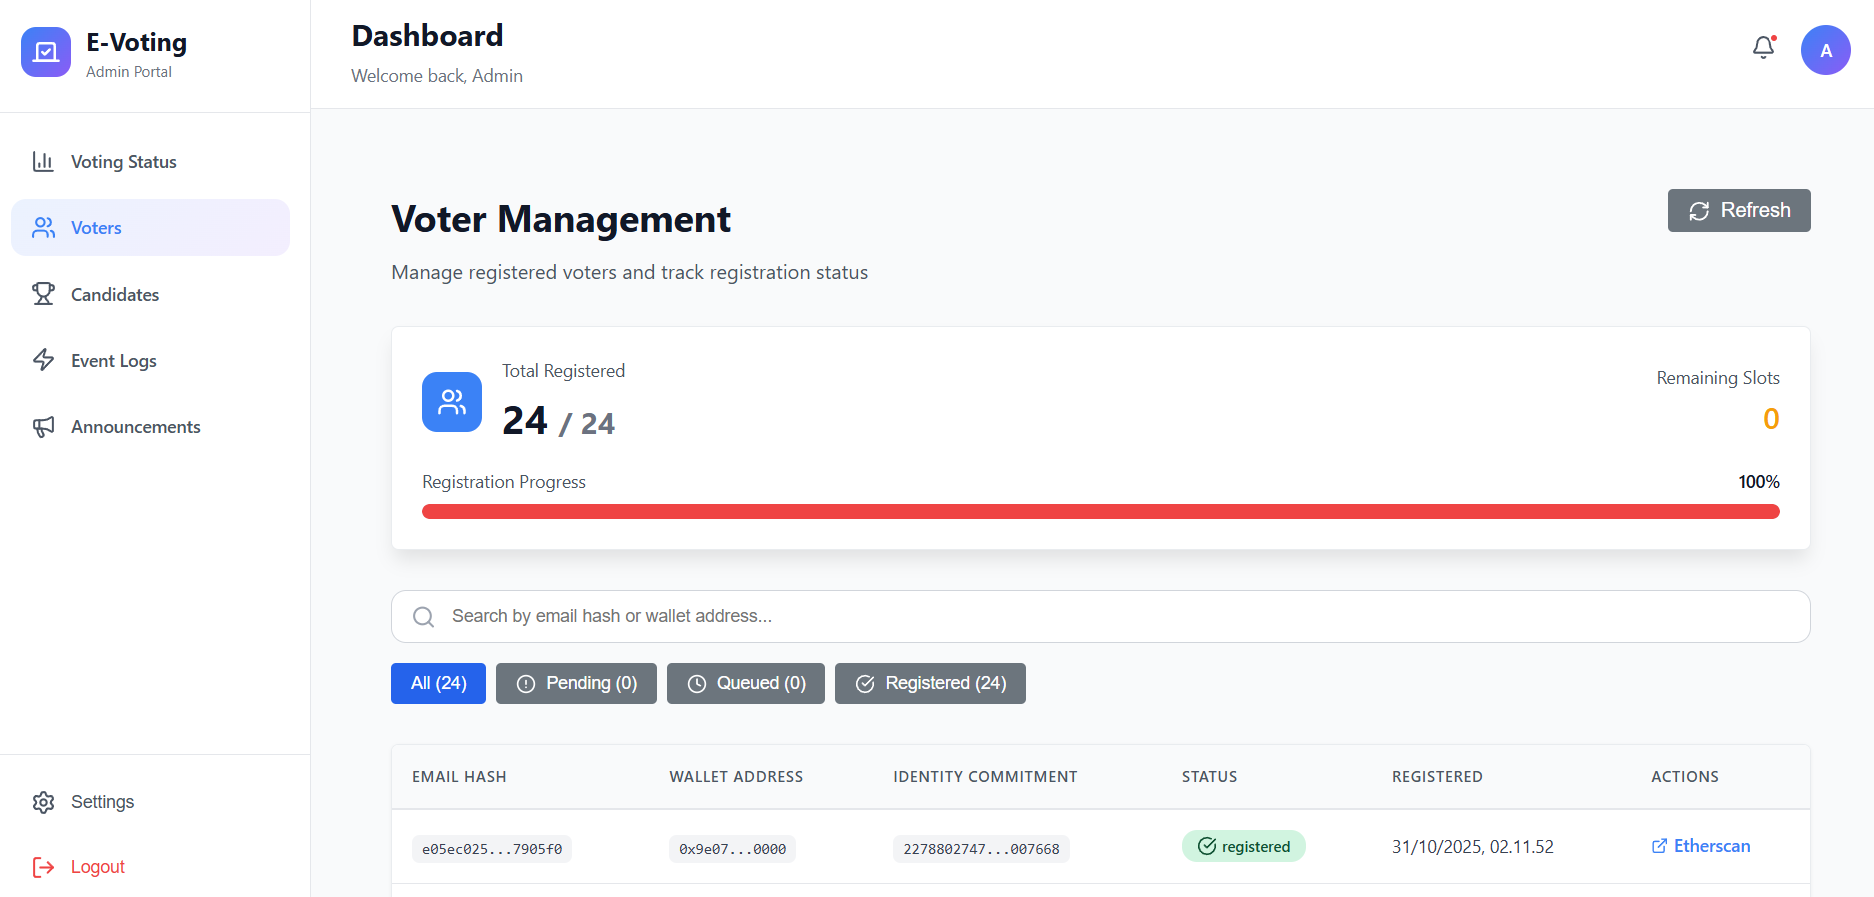Open Event Logs page
The height and width of the screenshot is (897, 1874).
pos(150,360)
